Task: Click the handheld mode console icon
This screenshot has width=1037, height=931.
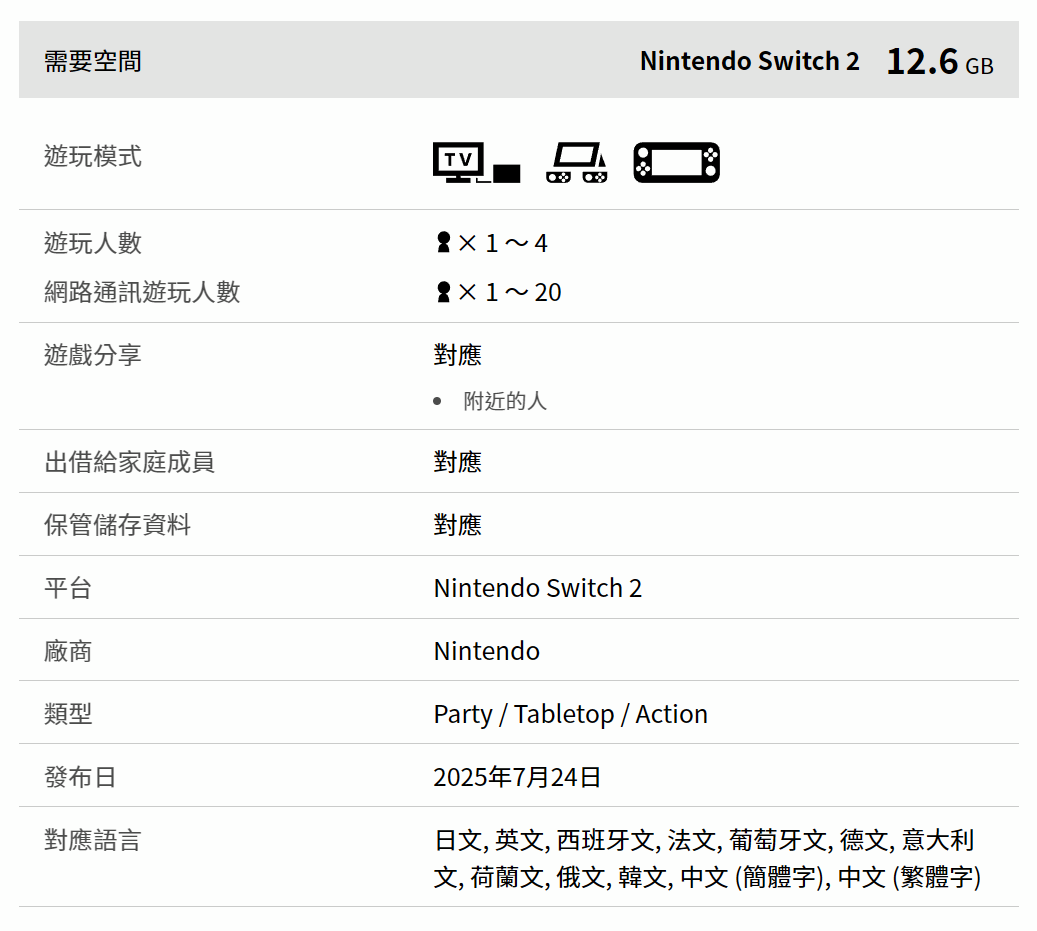Action: point(676,162)
